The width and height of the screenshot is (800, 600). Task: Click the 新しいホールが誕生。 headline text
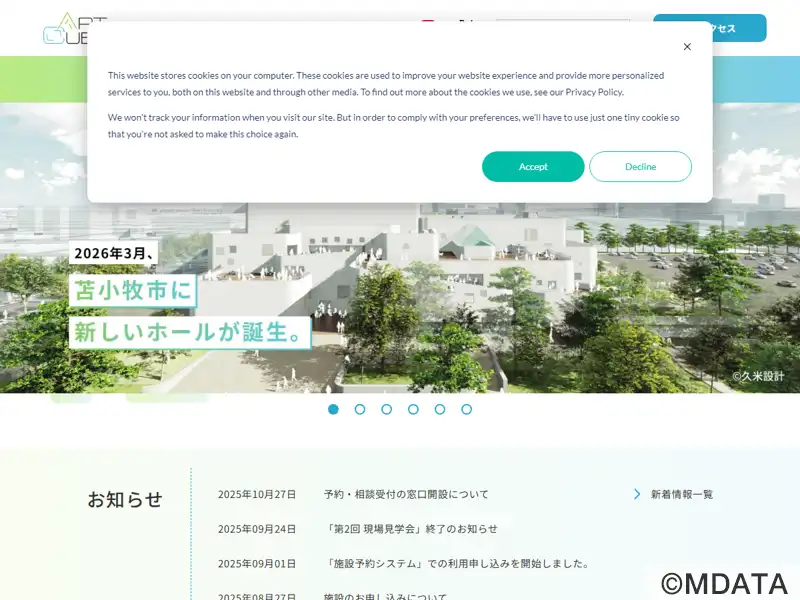[190, 333]
